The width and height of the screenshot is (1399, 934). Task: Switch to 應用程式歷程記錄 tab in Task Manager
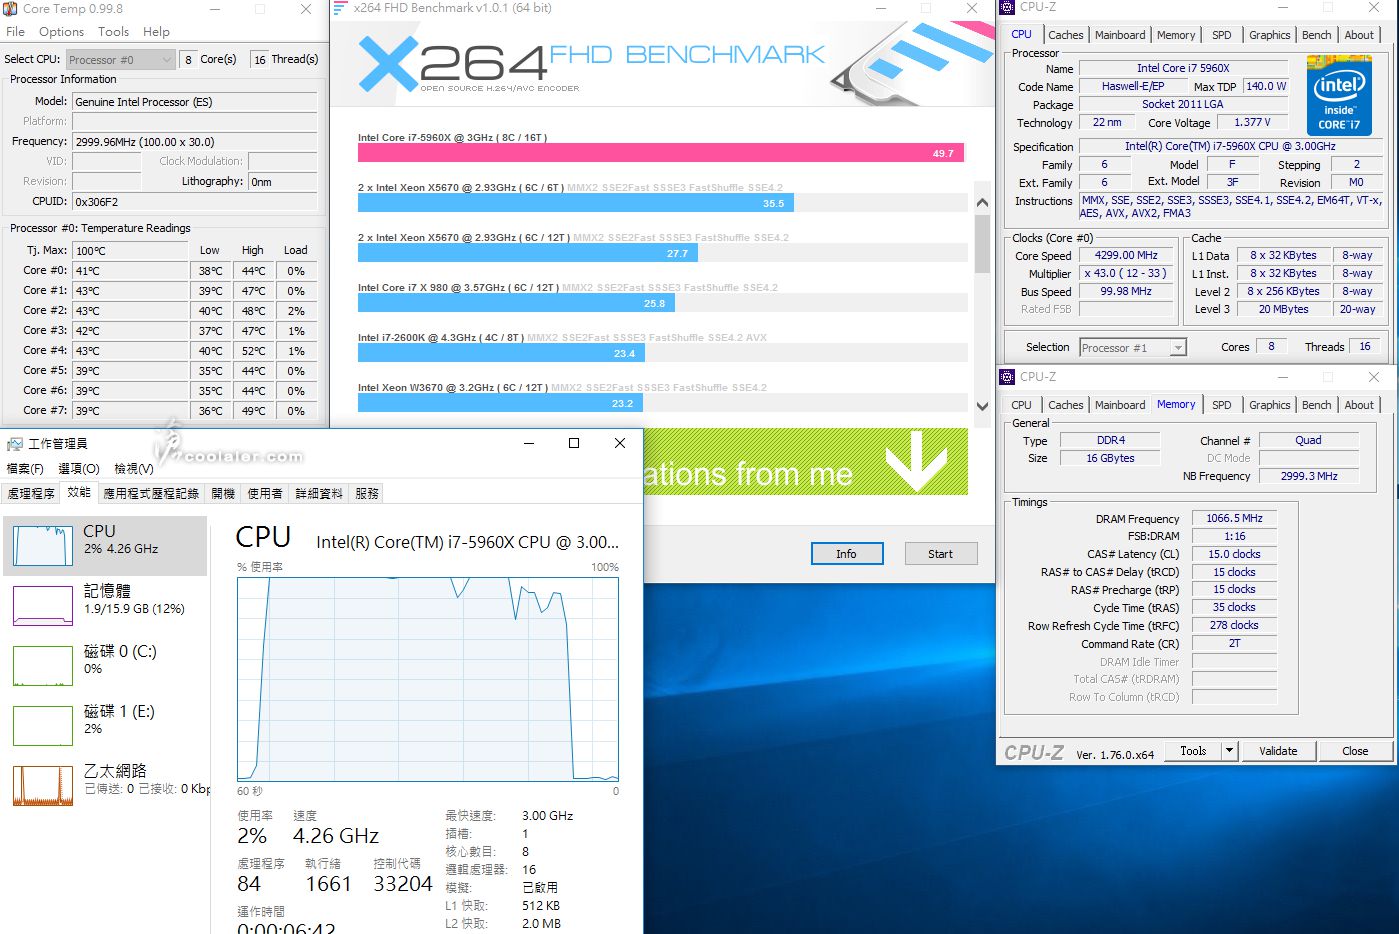pos(151,493)
